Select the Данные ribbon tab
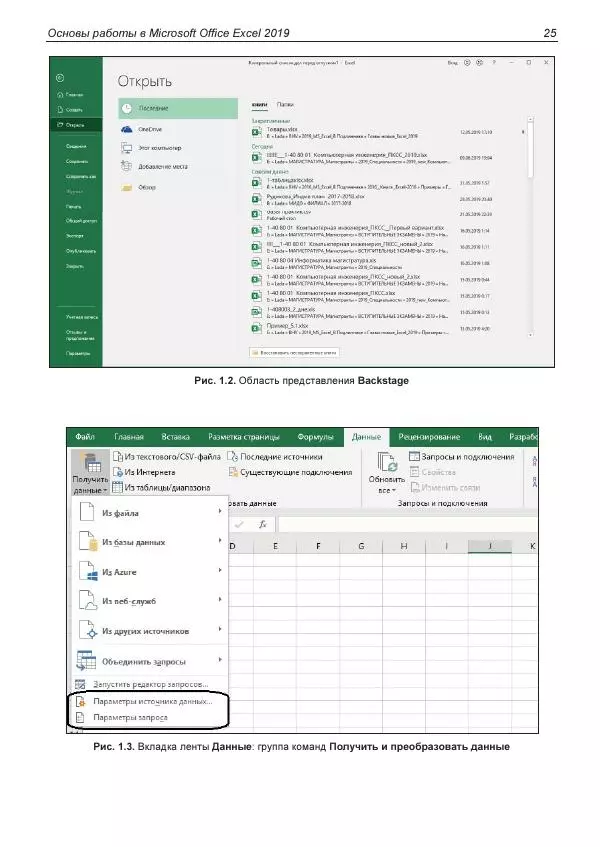This screenshot has height=847, width=600. pos(366,437)
